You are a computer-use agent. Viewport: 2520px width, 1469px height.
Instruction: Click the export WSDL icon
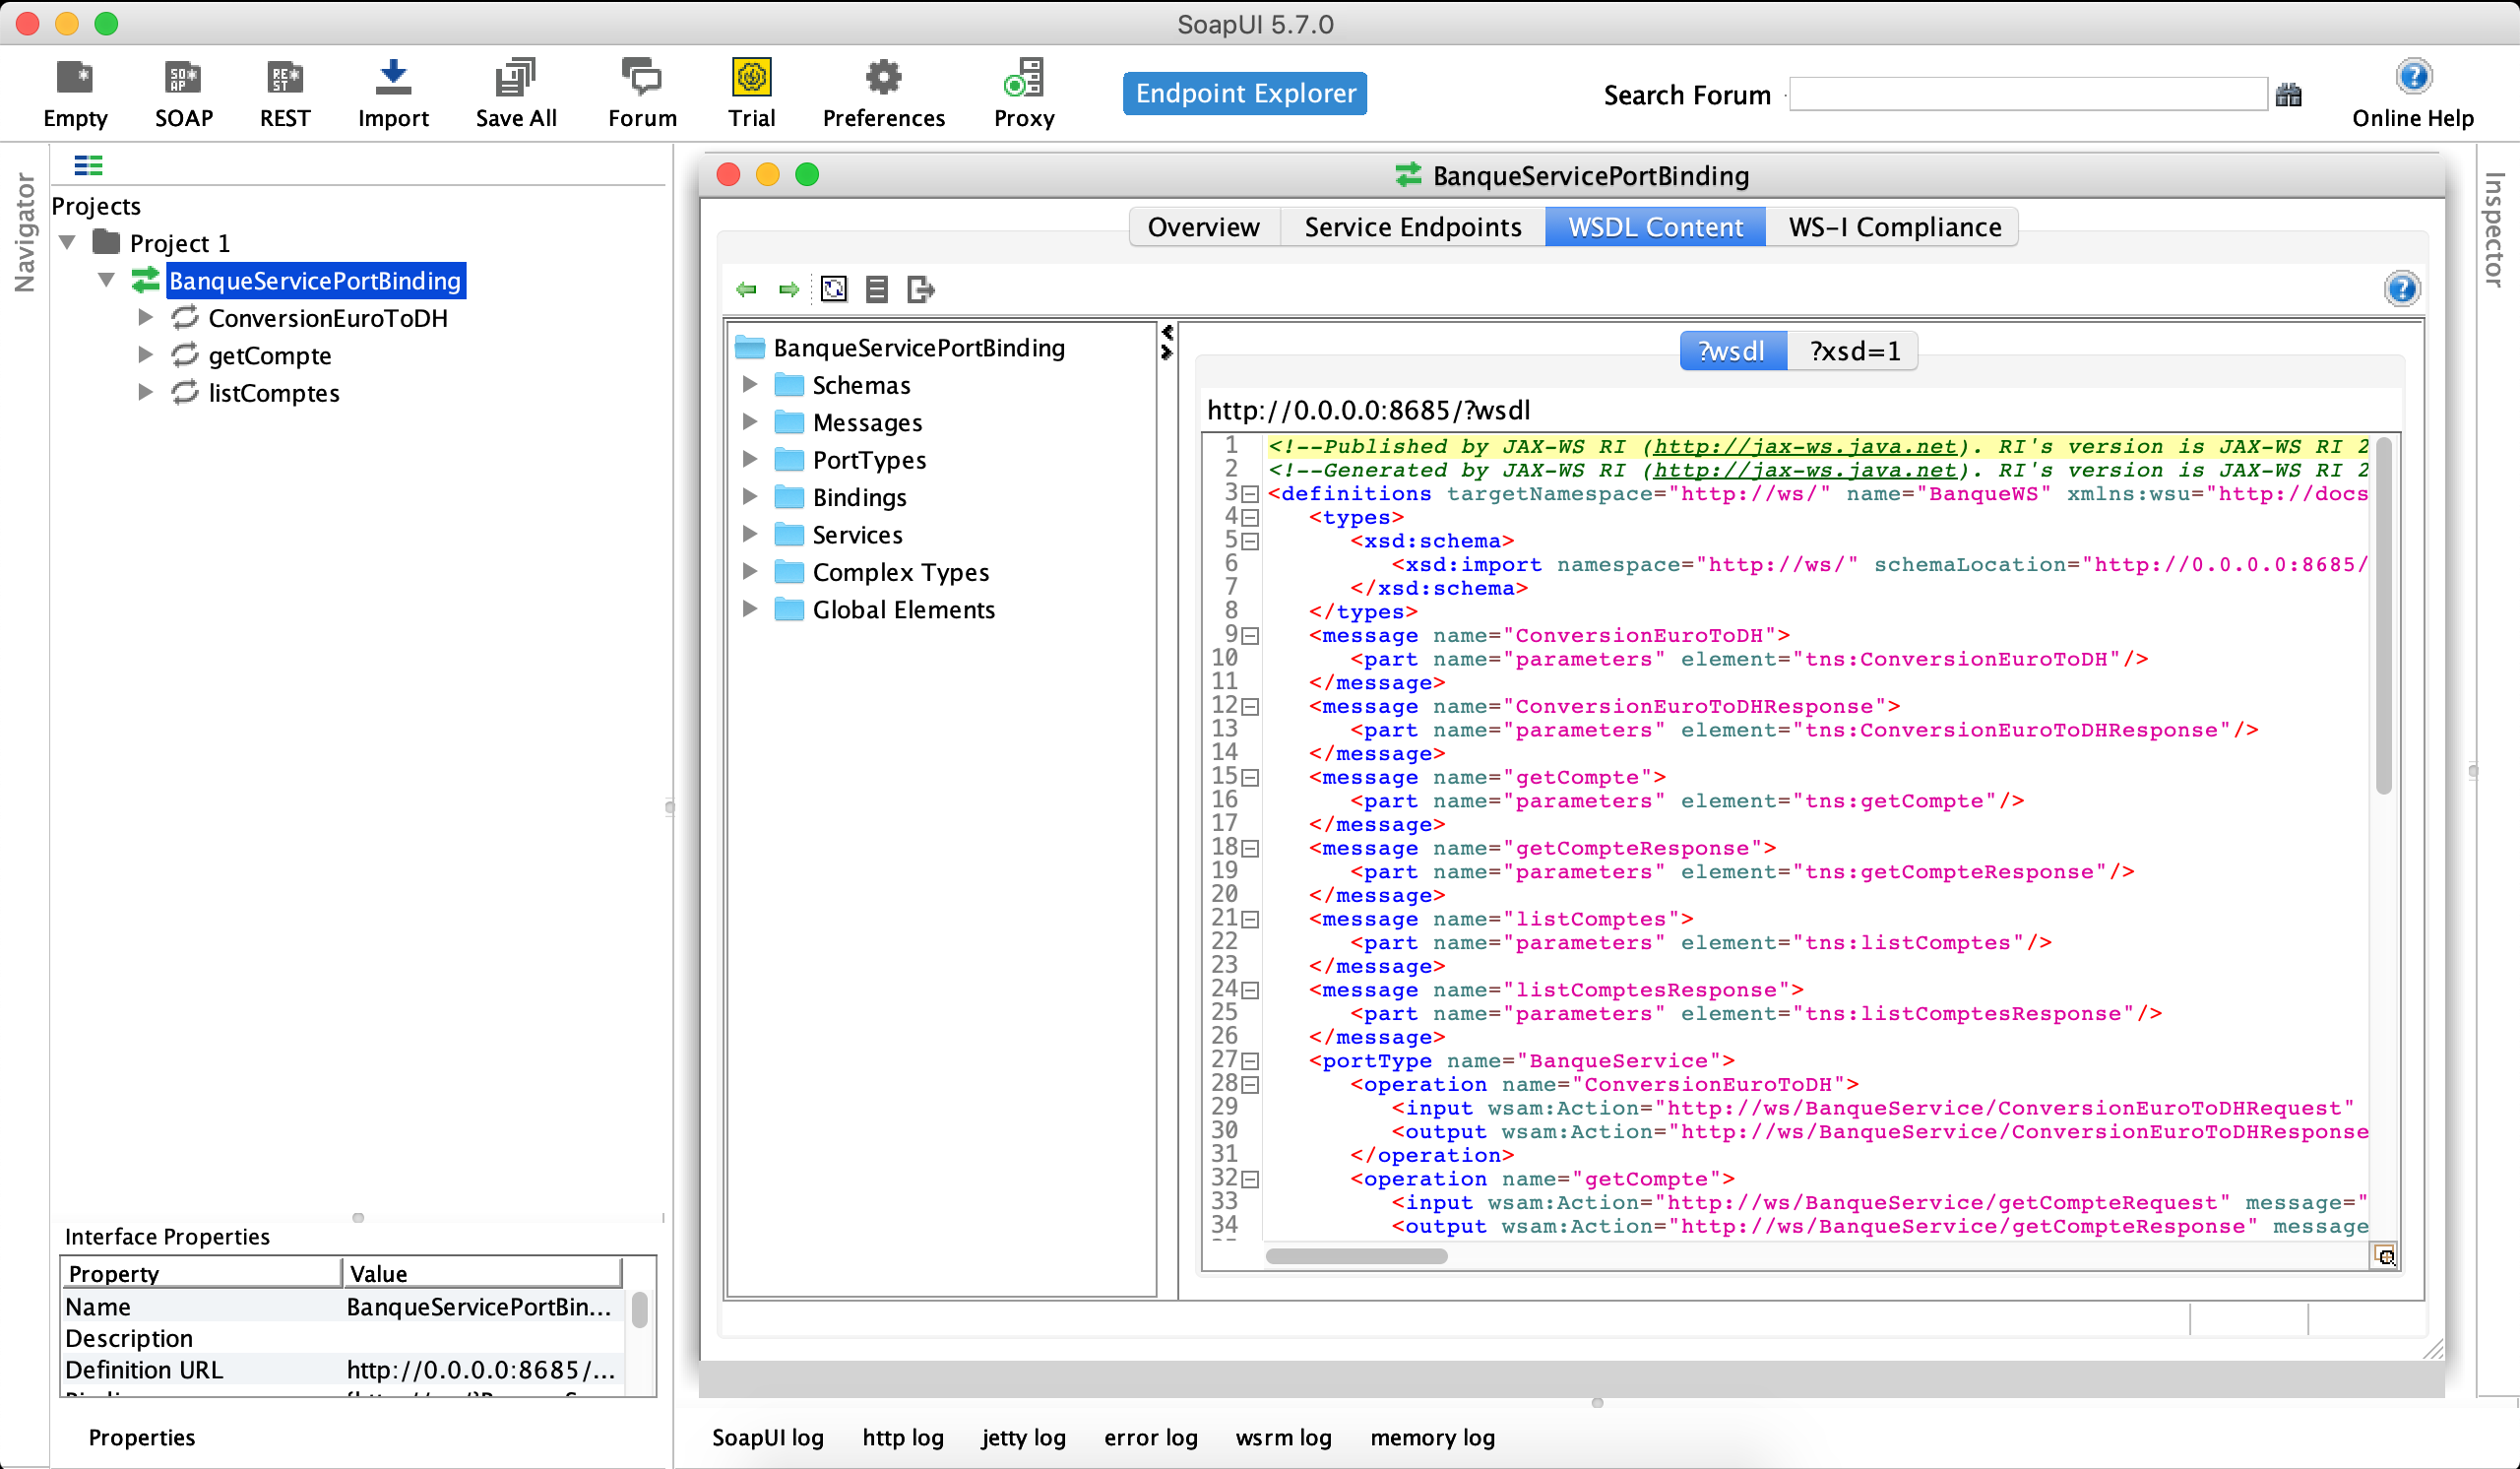click(920, 290)
